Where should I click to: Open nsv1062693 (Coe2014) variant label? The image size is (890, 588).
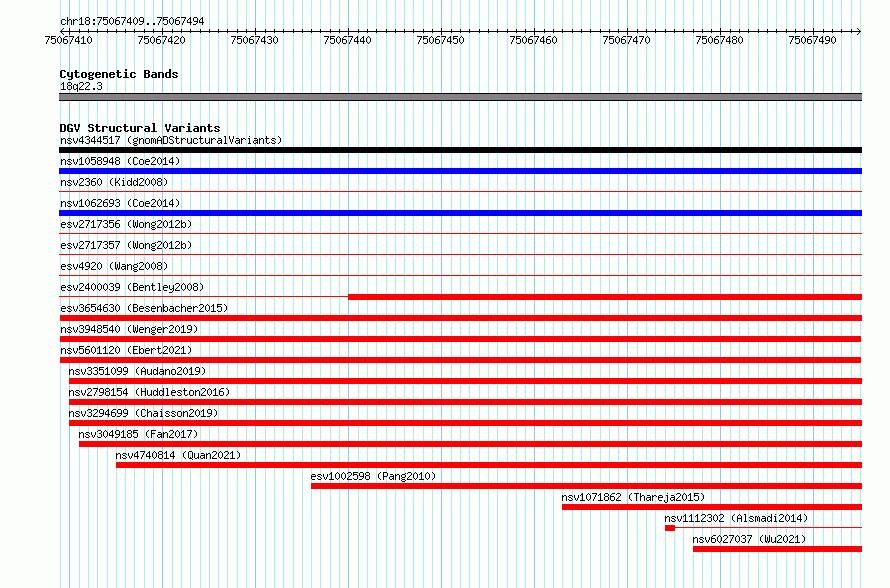[120, 203]
